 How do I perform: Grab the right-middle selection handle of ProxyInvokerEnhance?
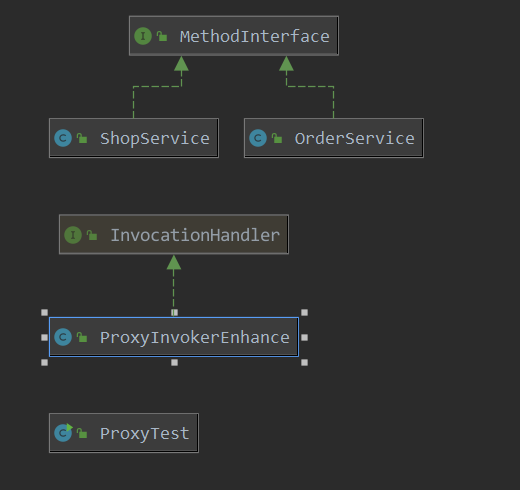click(x=304, y=337)
